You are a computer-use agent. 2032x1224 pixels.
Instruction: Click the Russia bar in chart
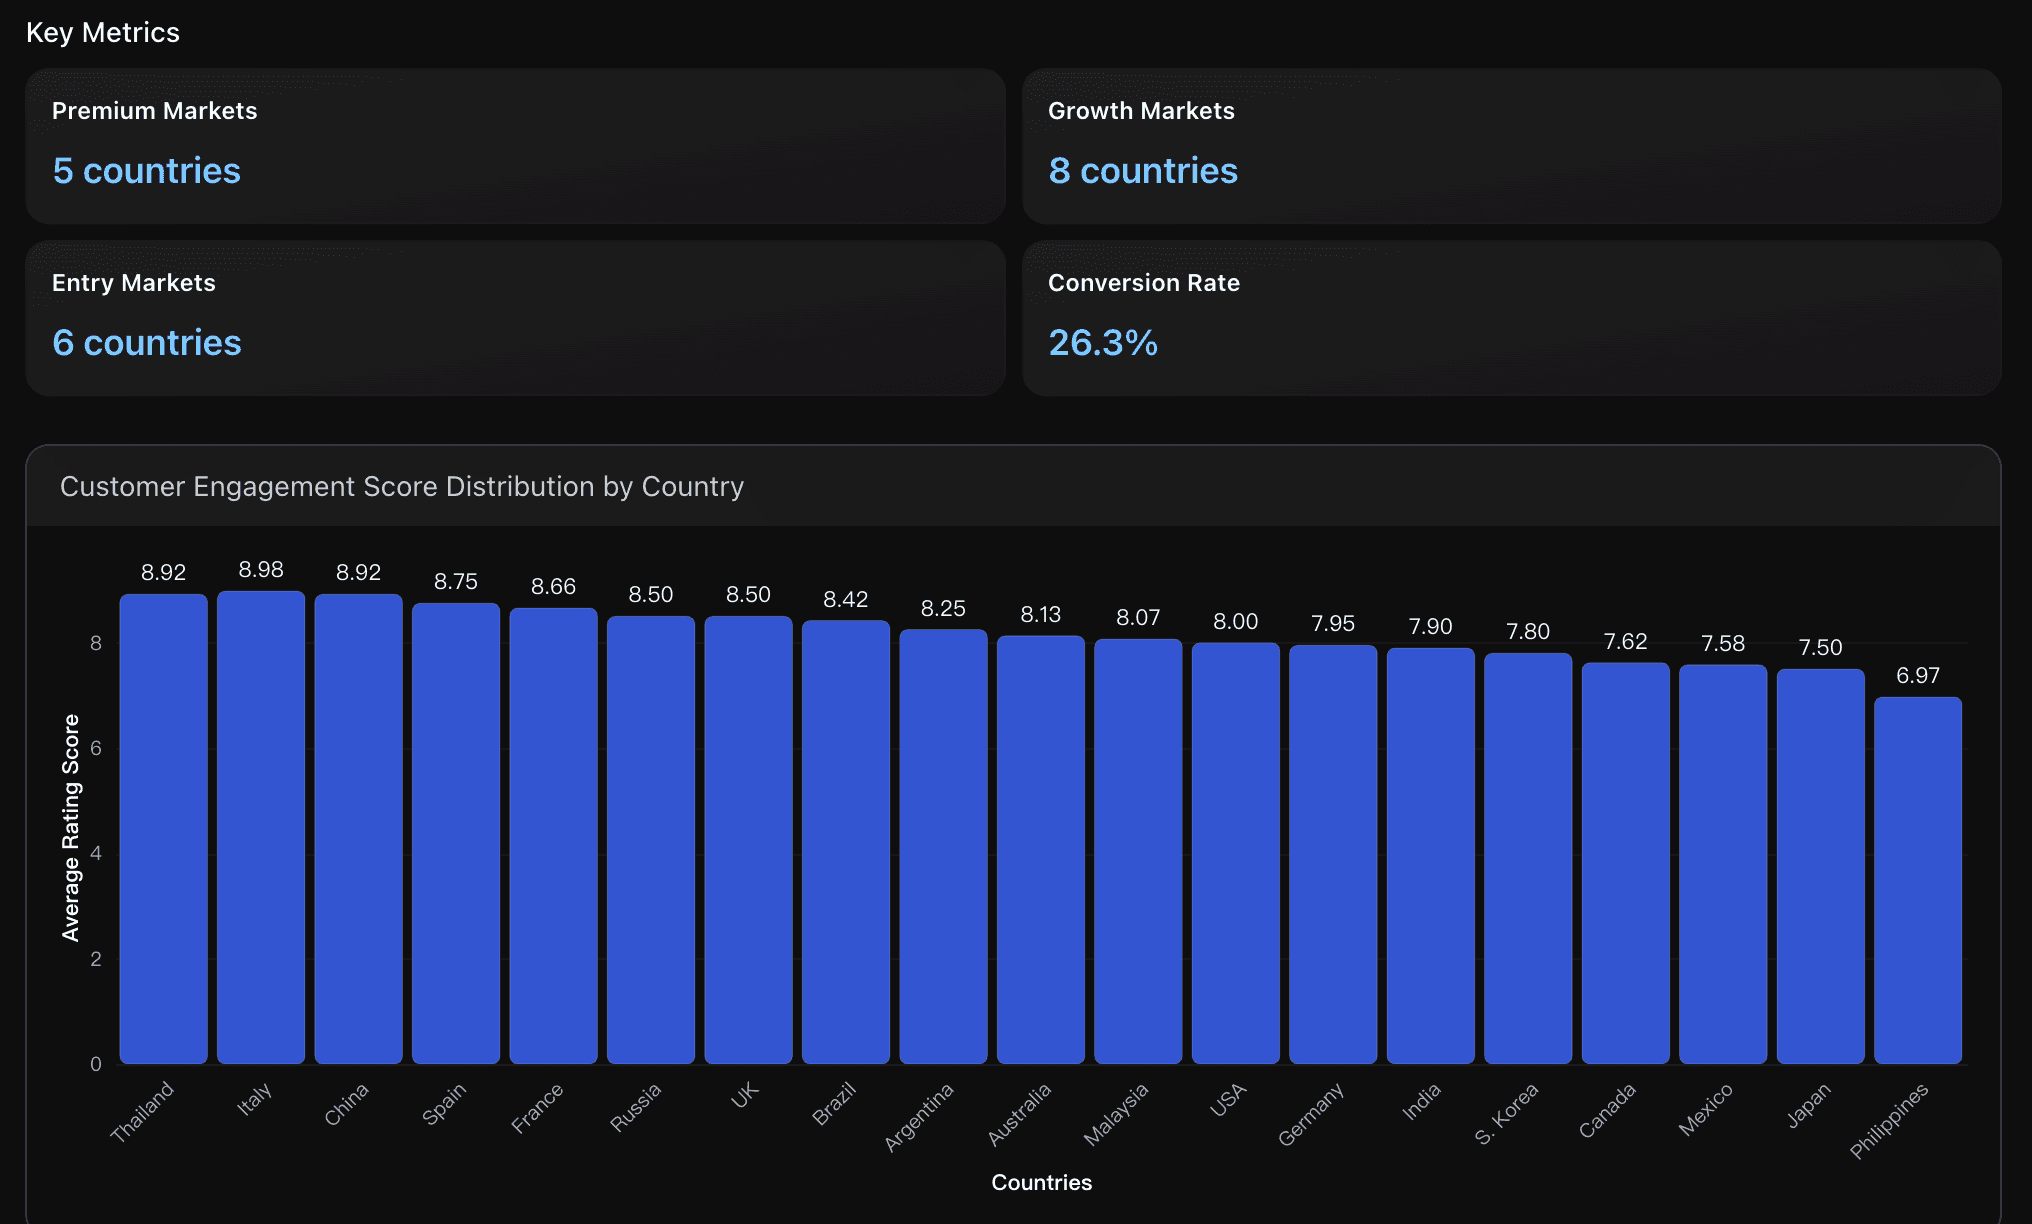coord(651,839)
